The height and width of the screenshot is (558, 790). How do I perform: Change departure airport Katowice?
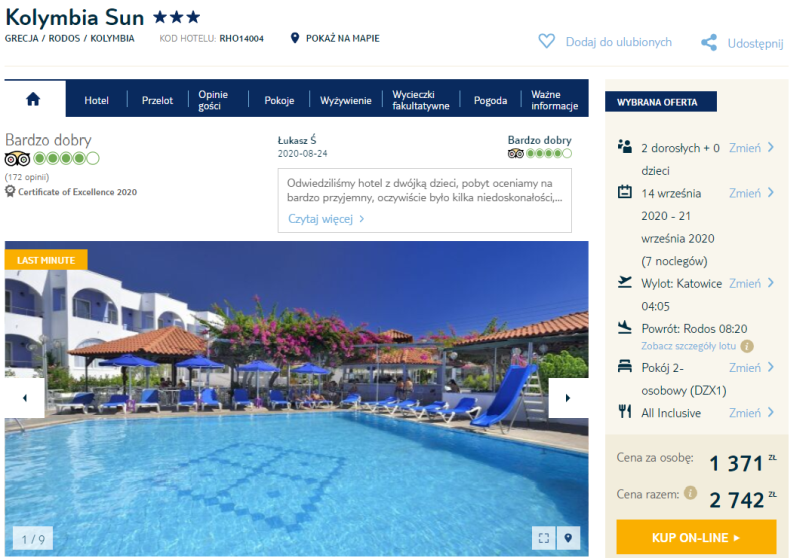pos(751,283)
